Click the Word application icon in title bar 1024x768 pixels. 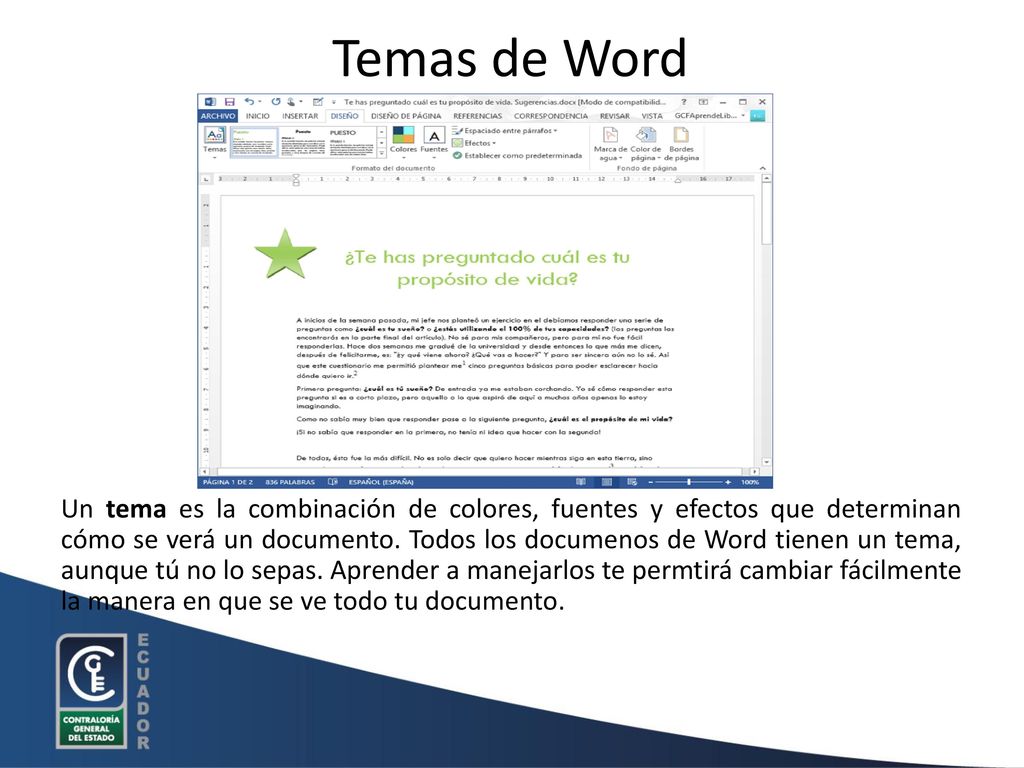pyautogui.click(x=210, y=102)
